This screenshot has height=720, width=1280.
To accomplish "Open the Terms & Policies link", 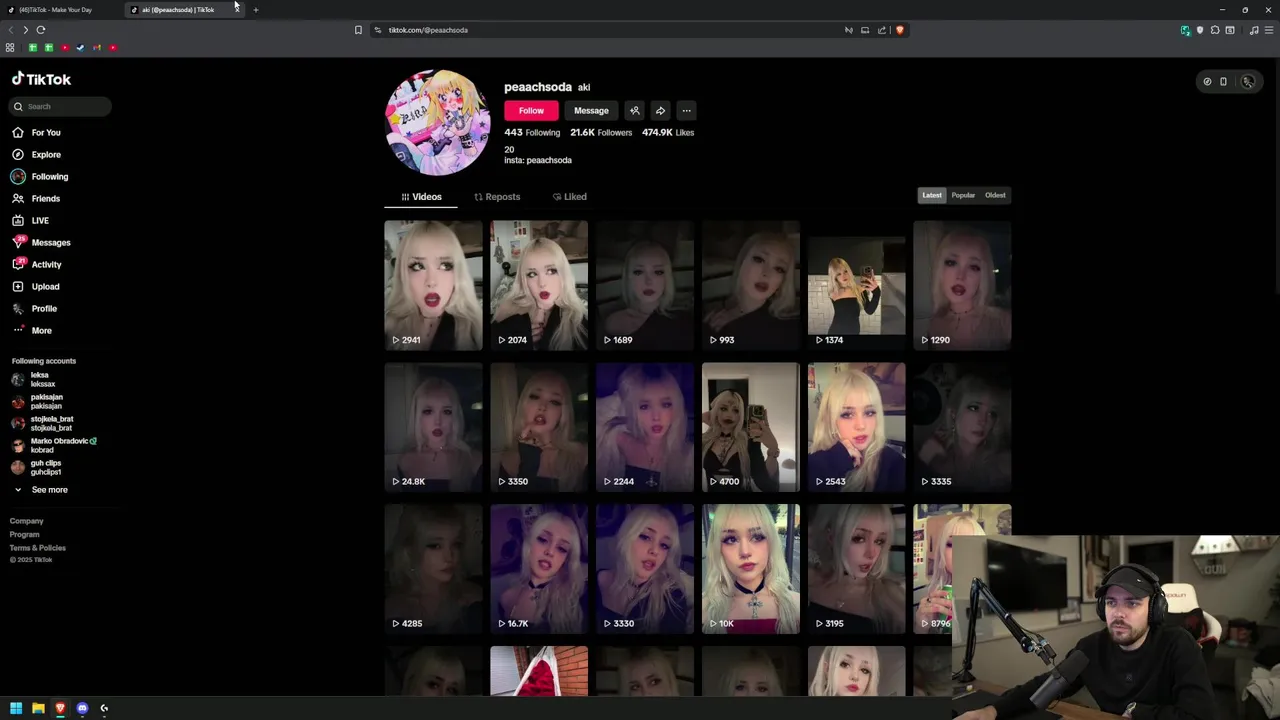I will click(38, 548).
